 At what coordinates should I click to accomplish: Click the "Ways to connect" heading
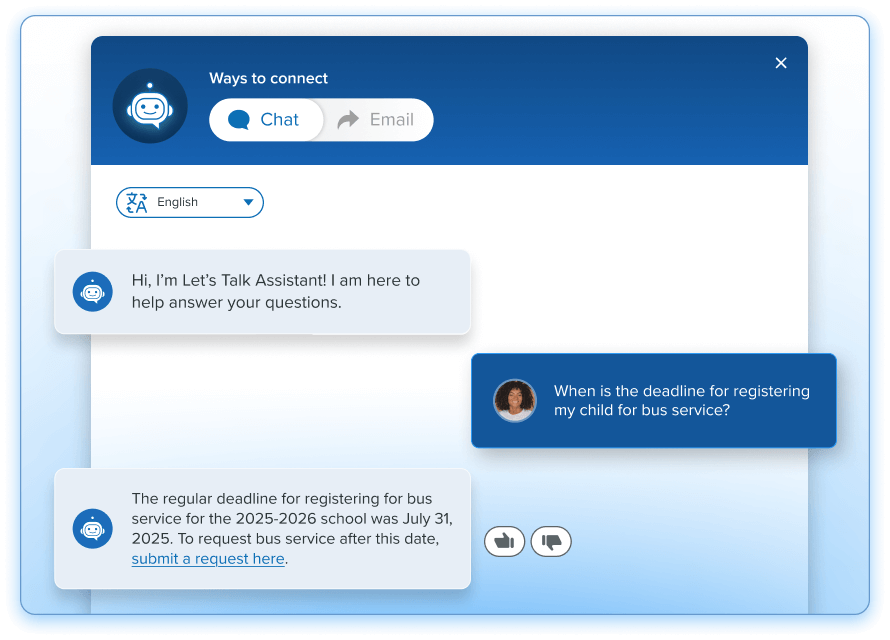pyautogui.click(x=268, y=78)
